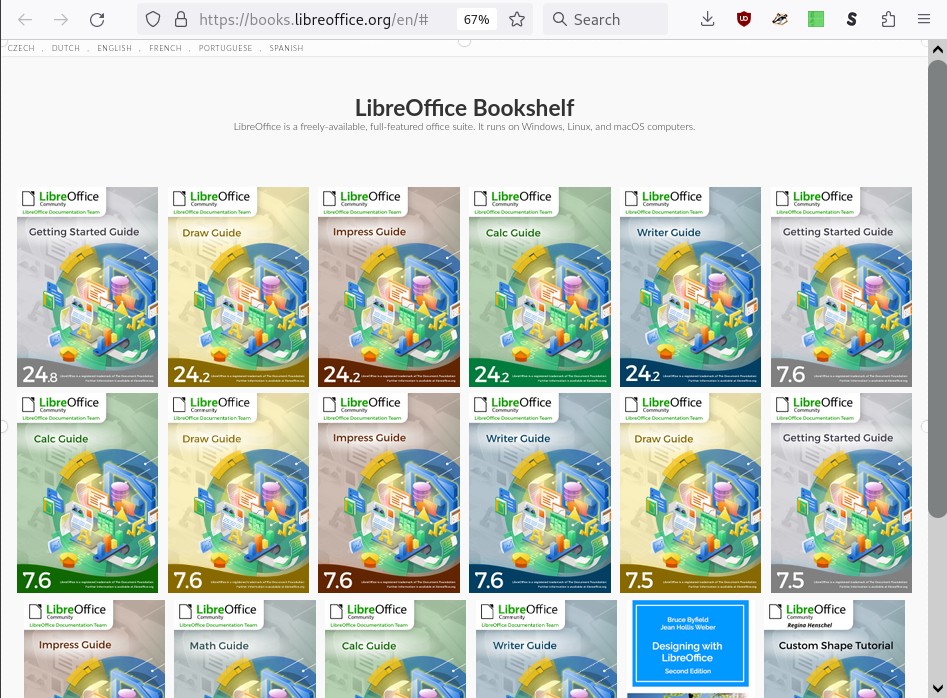The height and width of the screenshot is (698, 947).
Task: Open bottom-row Impress Guide cover
Action: [94, 648]
